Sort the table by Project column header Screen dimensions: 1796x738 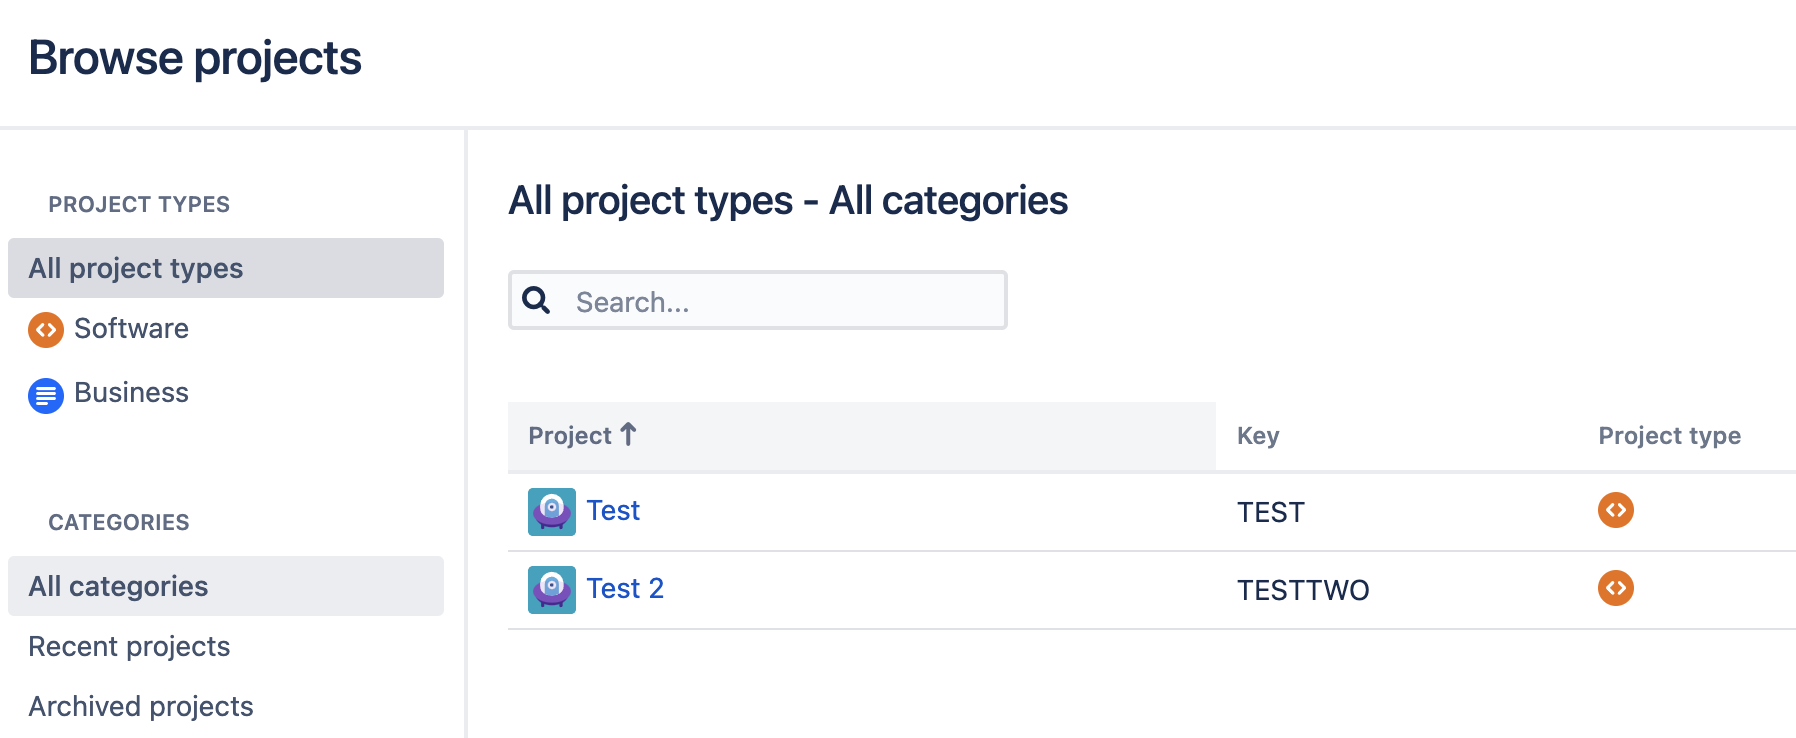tap(570, 436)
